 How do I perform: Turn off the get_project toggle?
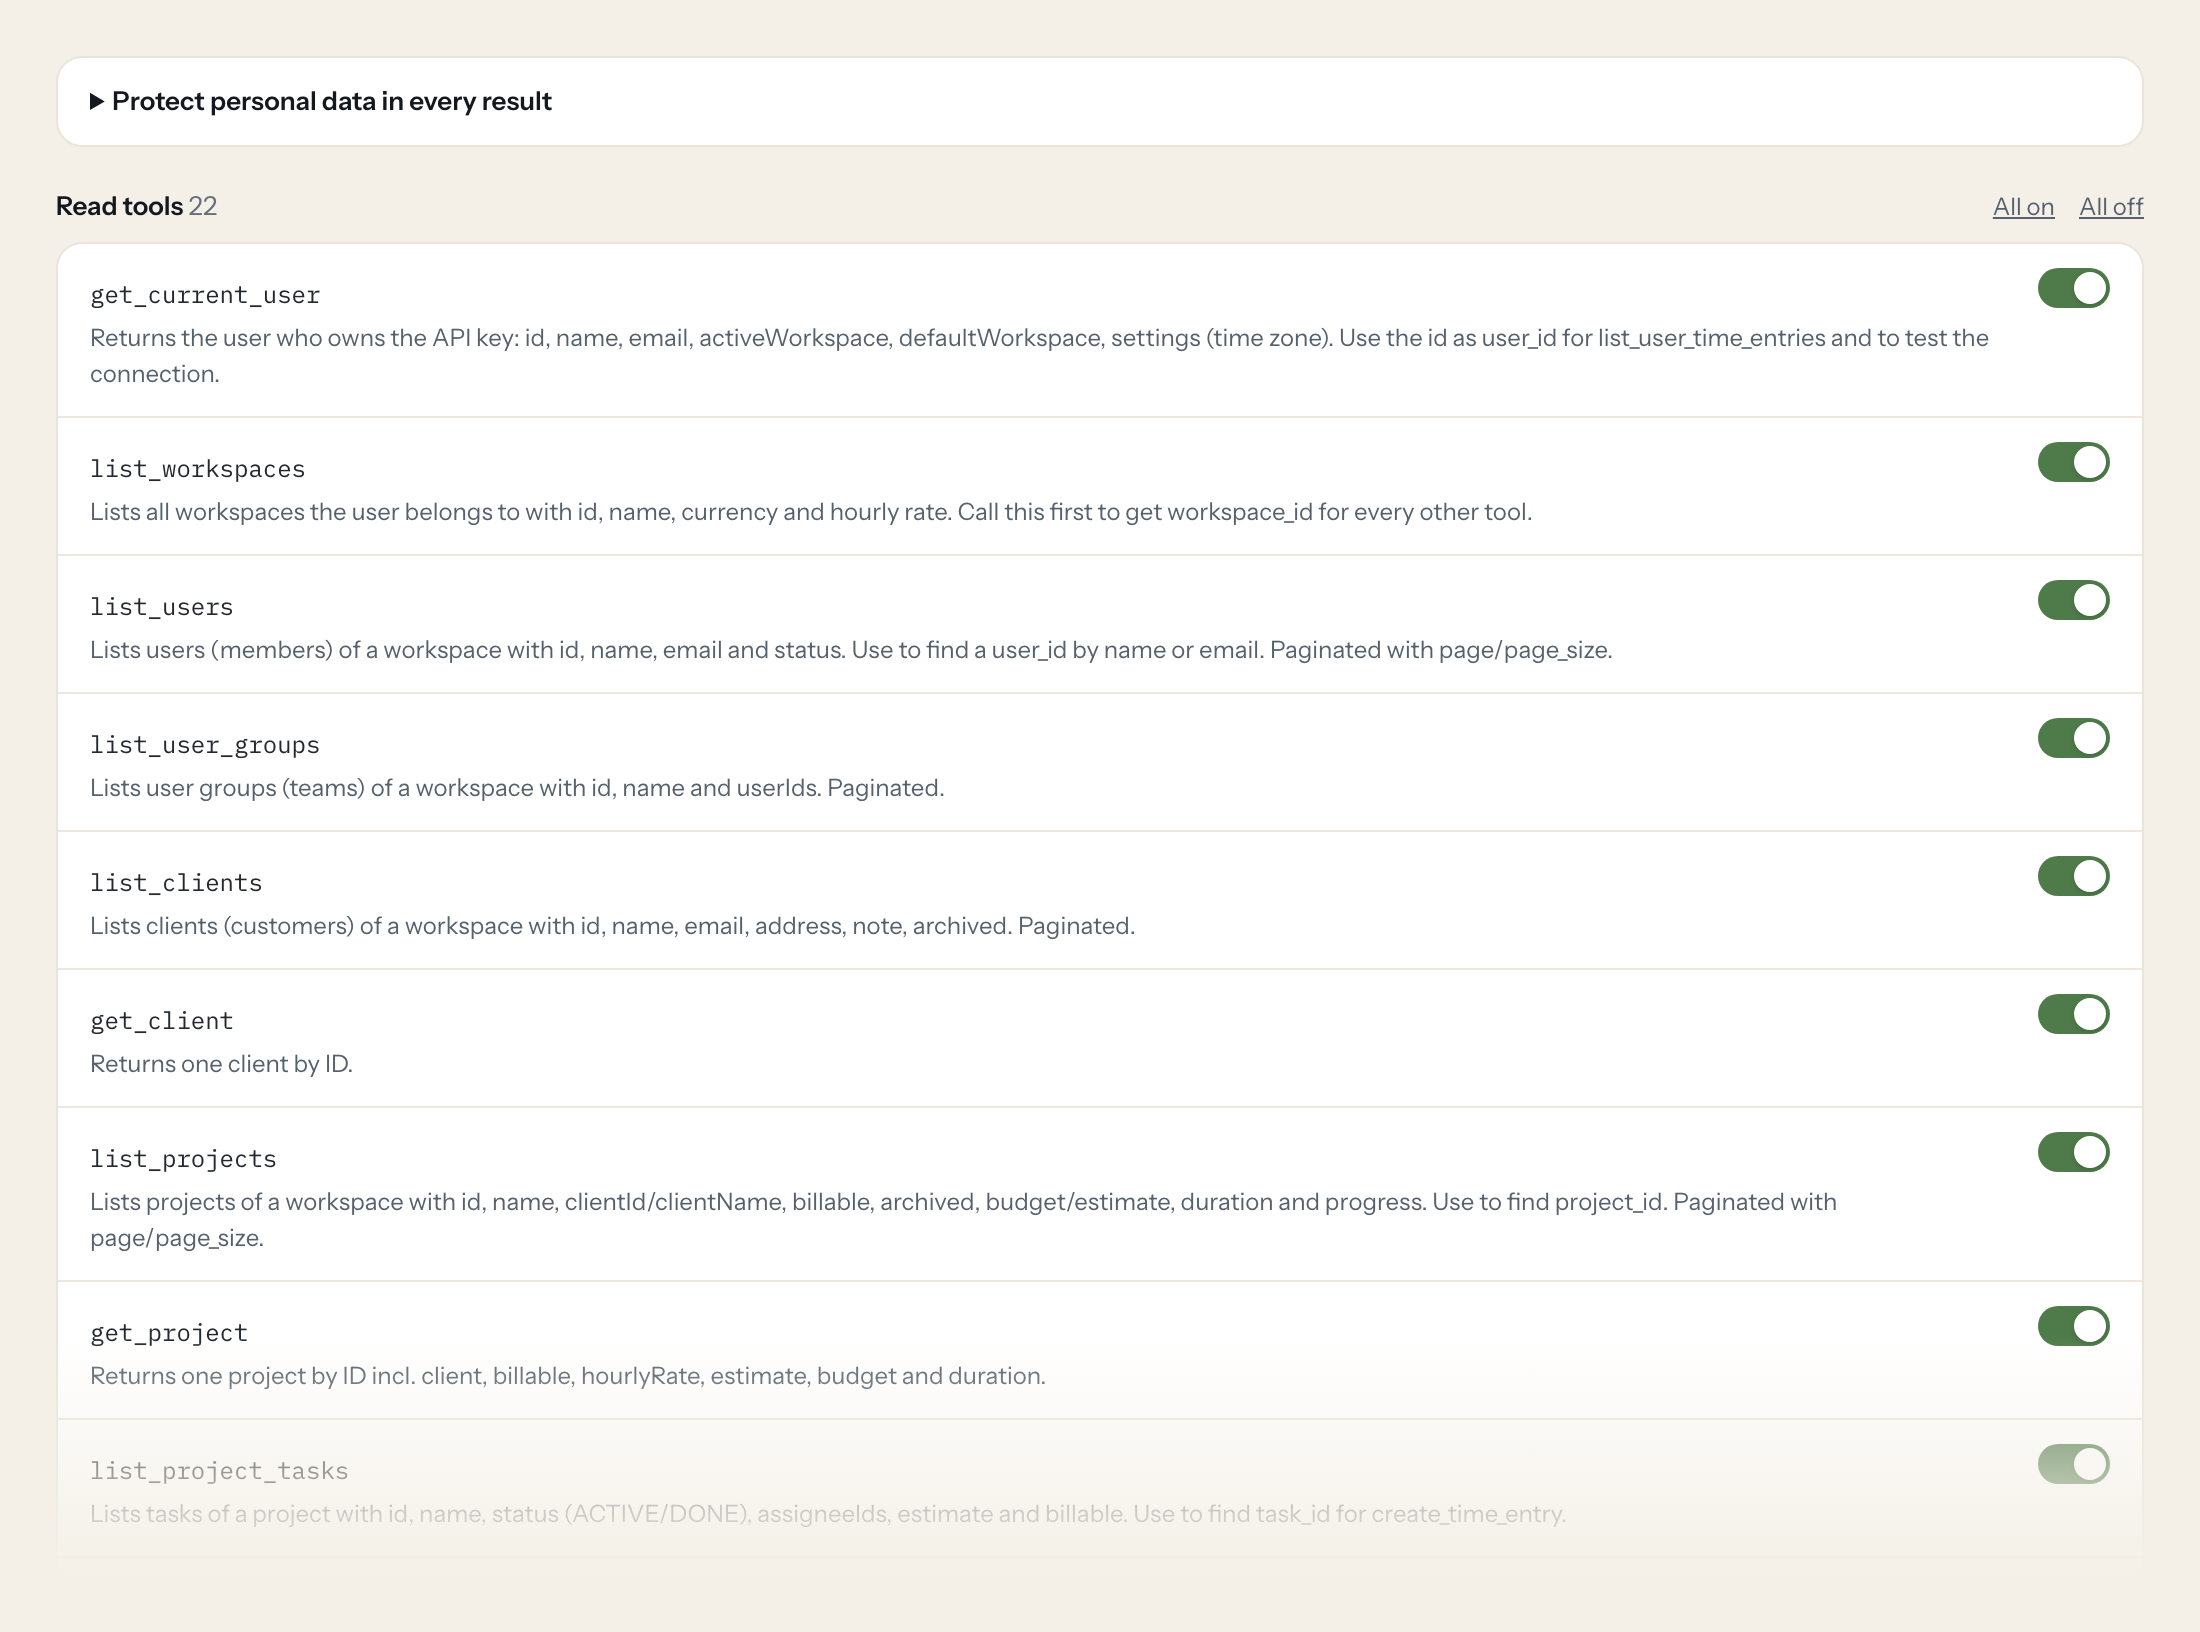pos(2073,1326)
